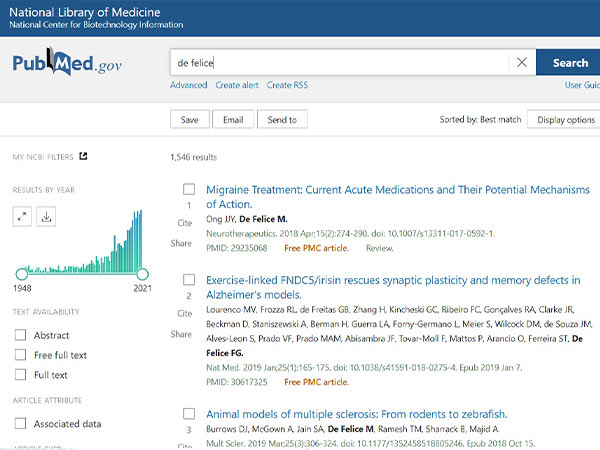The width and height of the screenshot is (600, 450).
Task: Enable the Free full text filter
Action: click(20, 355)
